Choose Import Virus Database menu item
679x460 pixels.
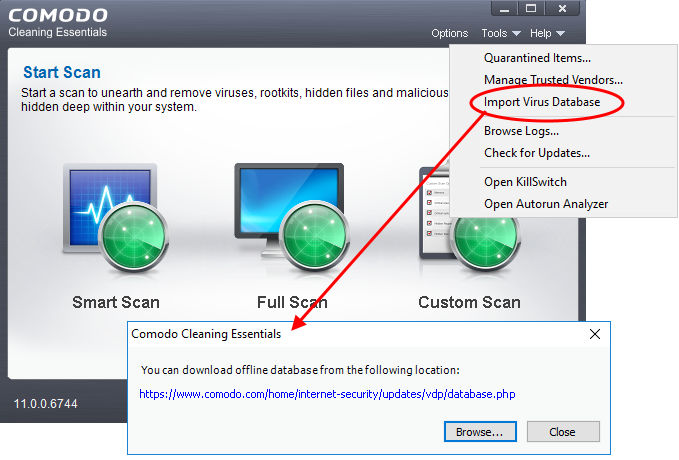(541, 102)
